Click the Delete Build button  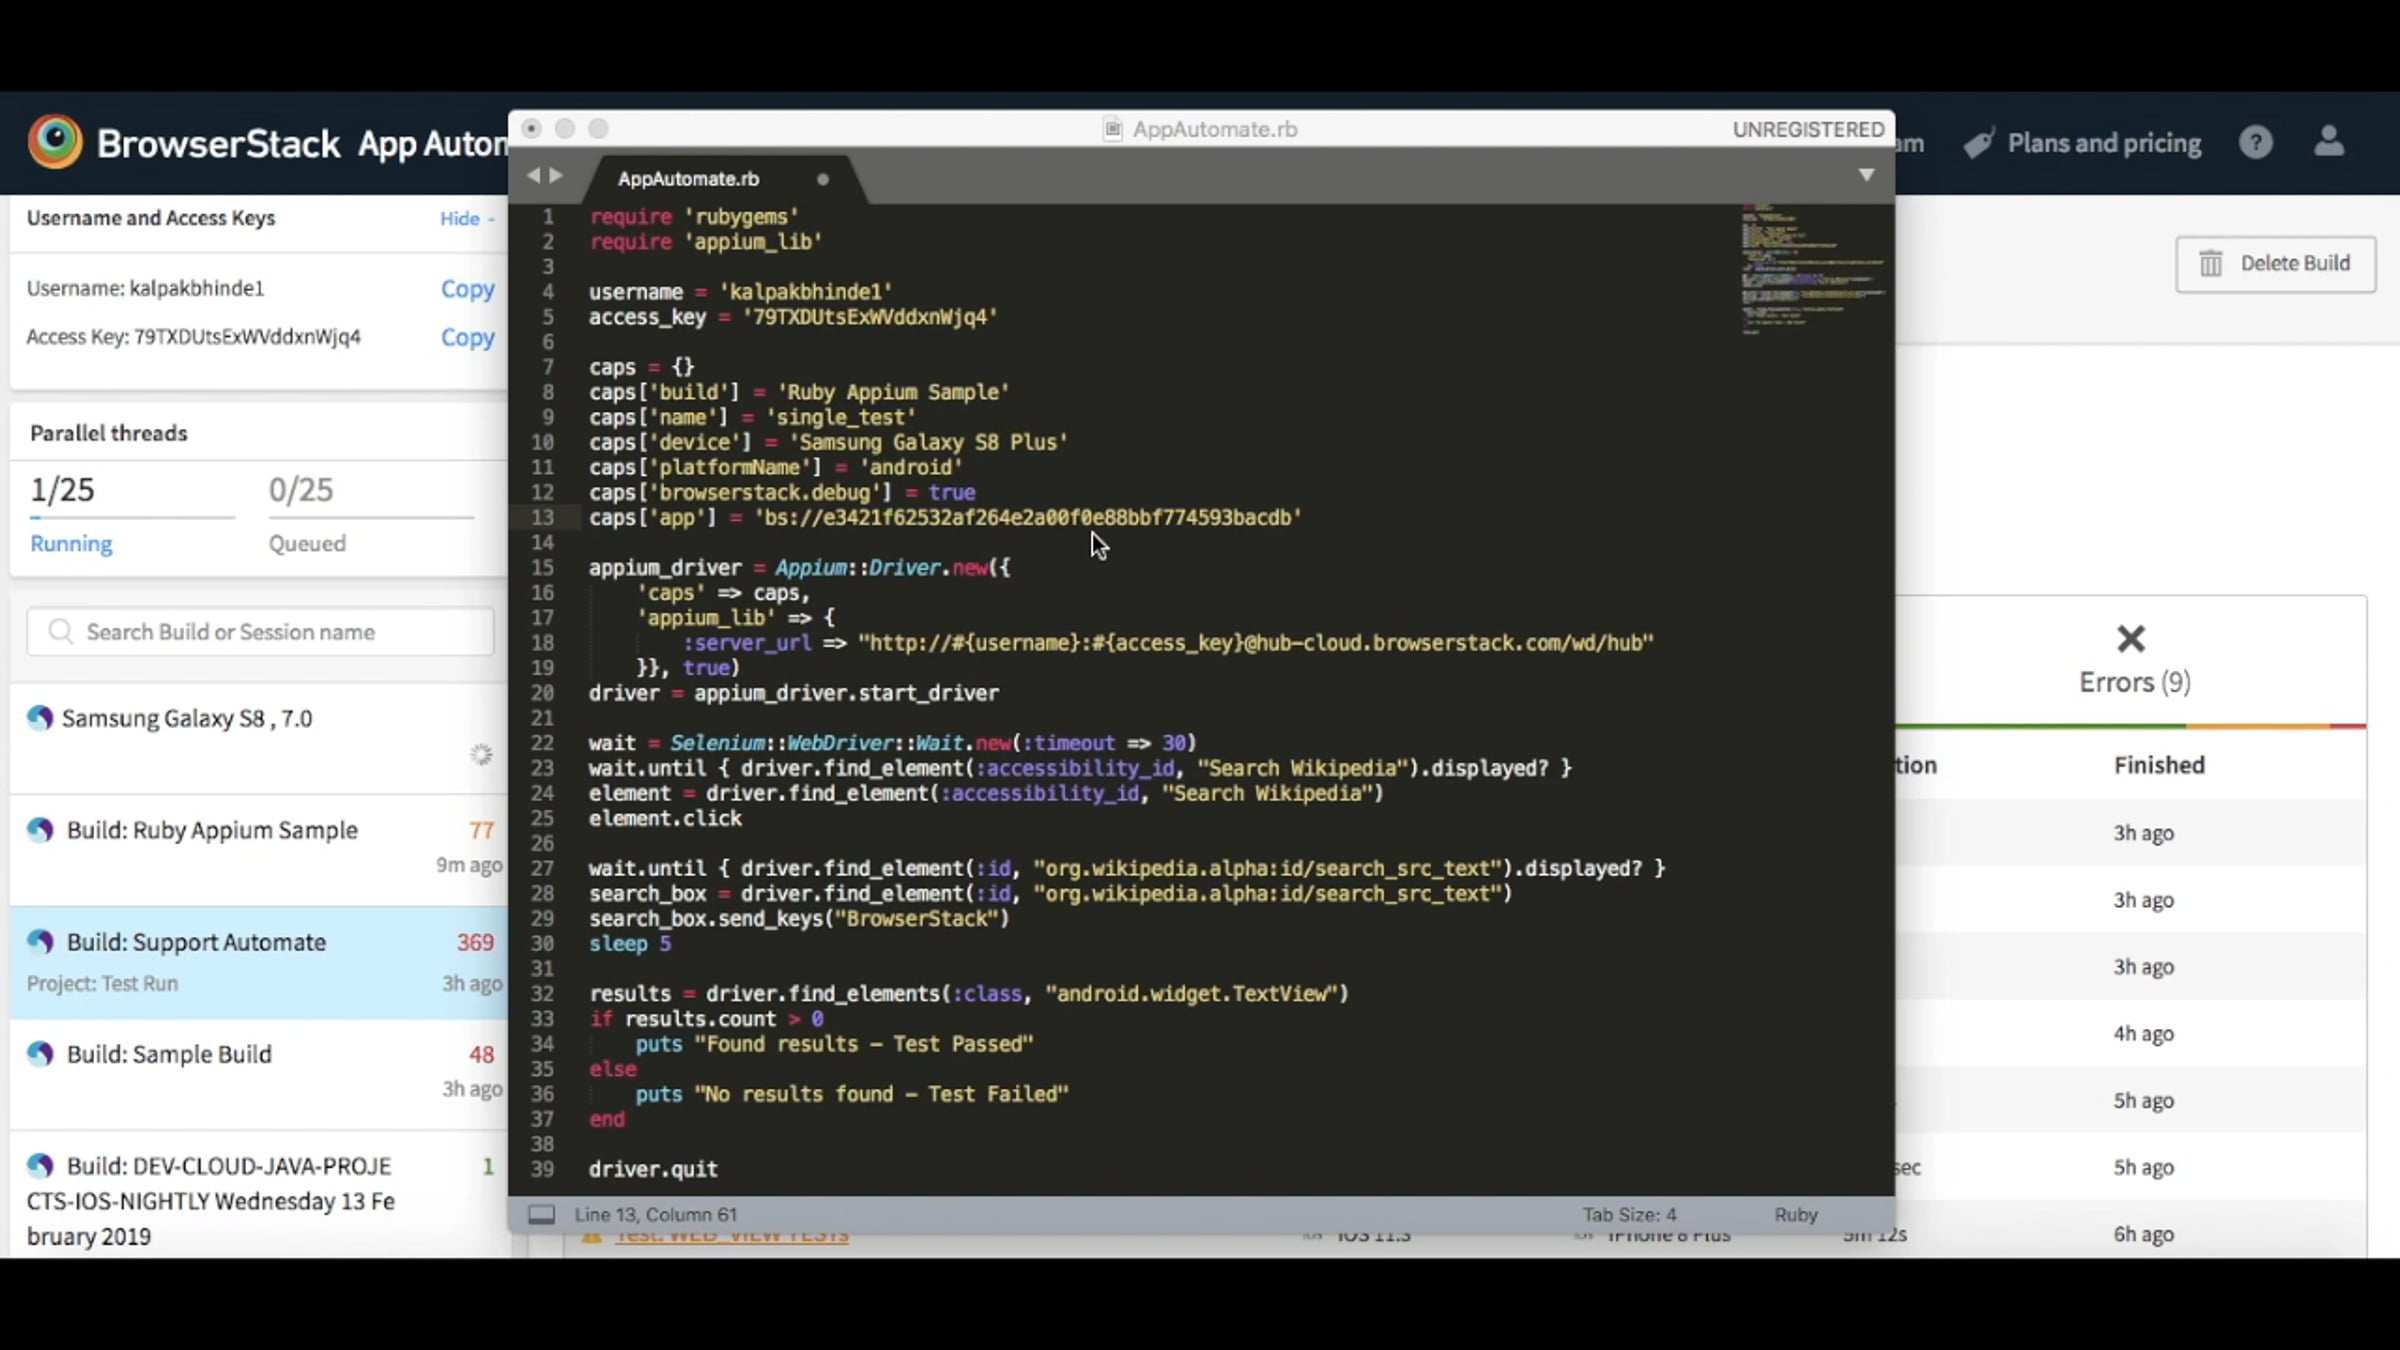[2275, 263]
